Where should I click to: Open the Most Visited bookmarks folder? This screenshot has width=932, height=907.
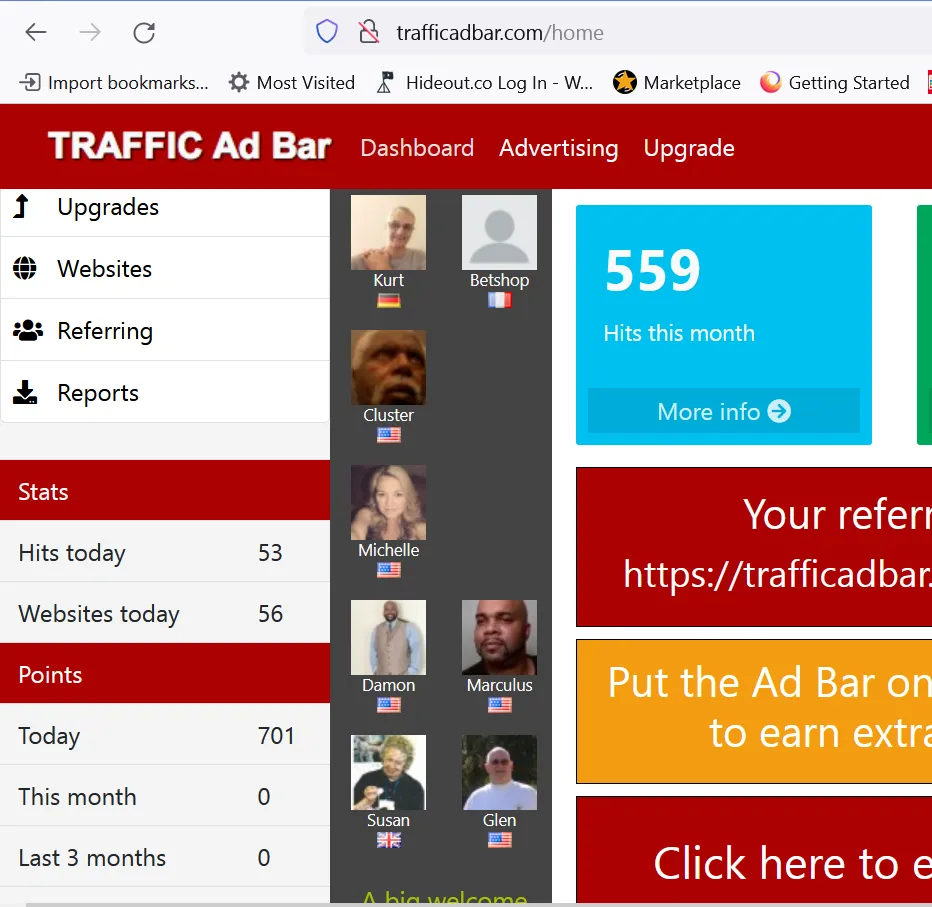pyautogui.click(x=292, y=83)
